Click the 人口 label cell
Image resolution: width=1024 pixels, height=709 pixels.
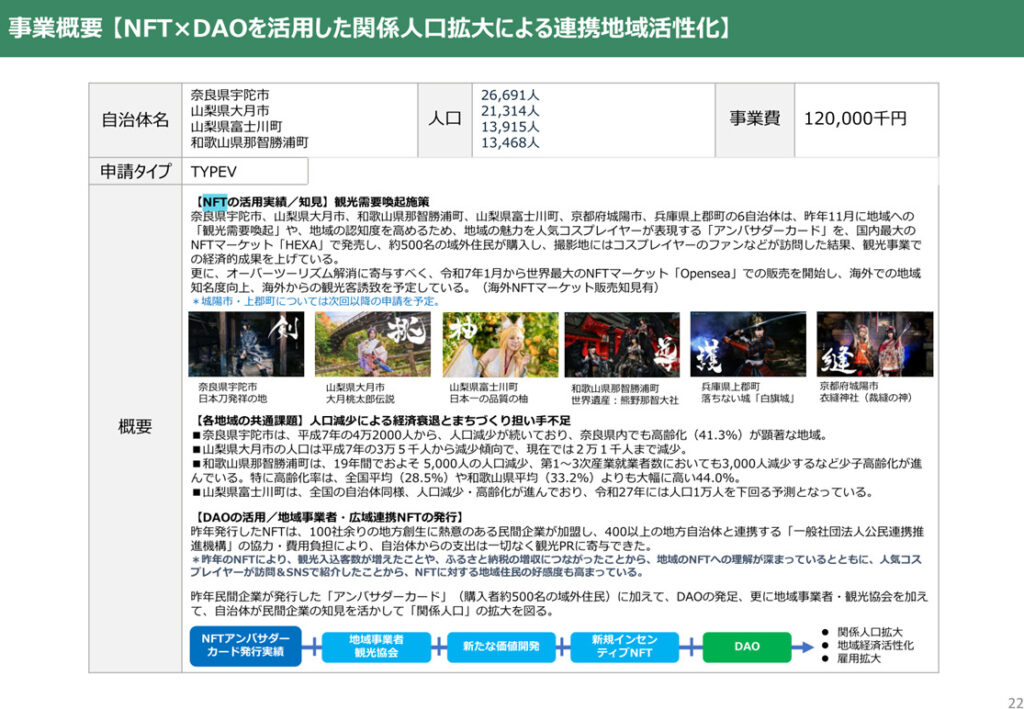pyautogui.click(x=445, y=119)
